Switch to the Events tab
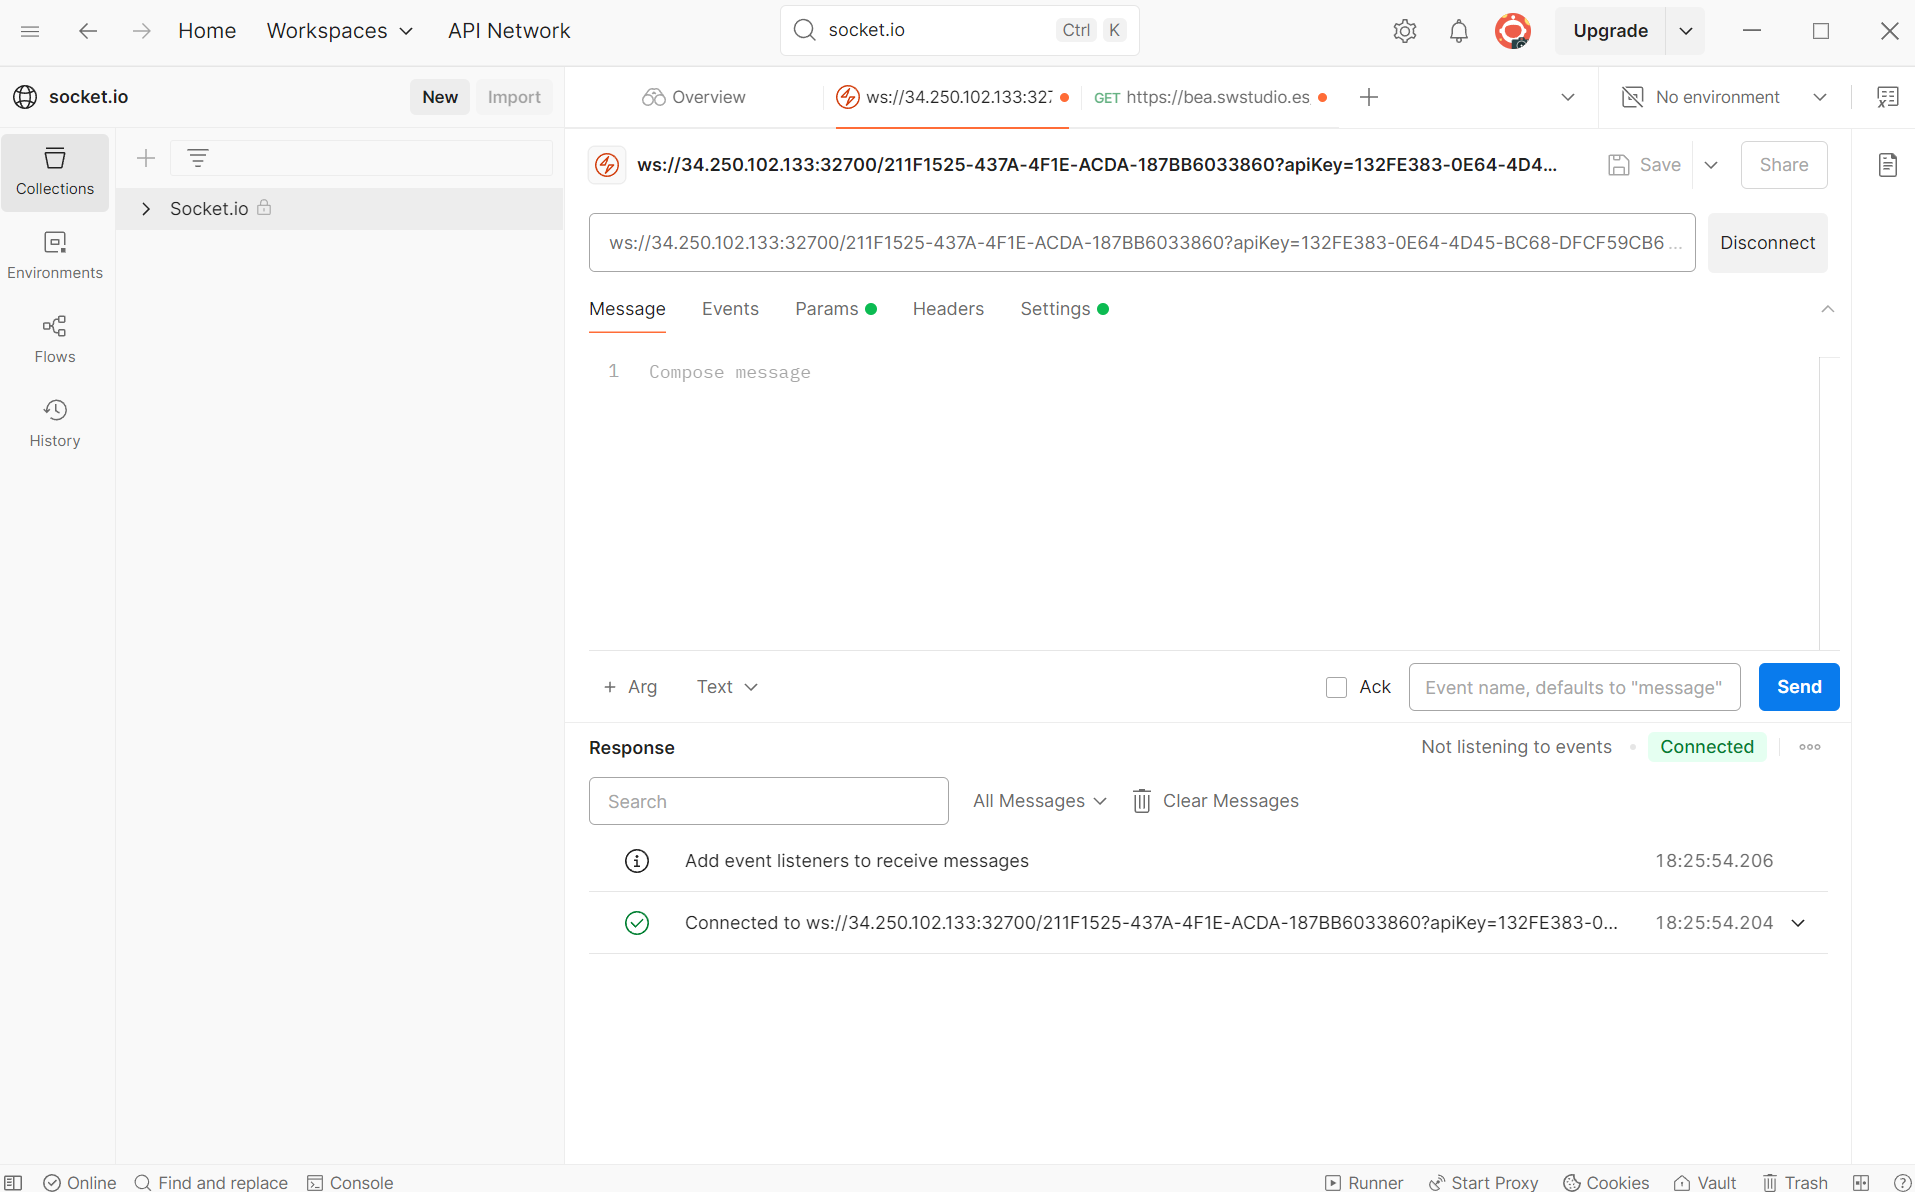This screenshot has height=1192, width=1915. tap(730, 309)
